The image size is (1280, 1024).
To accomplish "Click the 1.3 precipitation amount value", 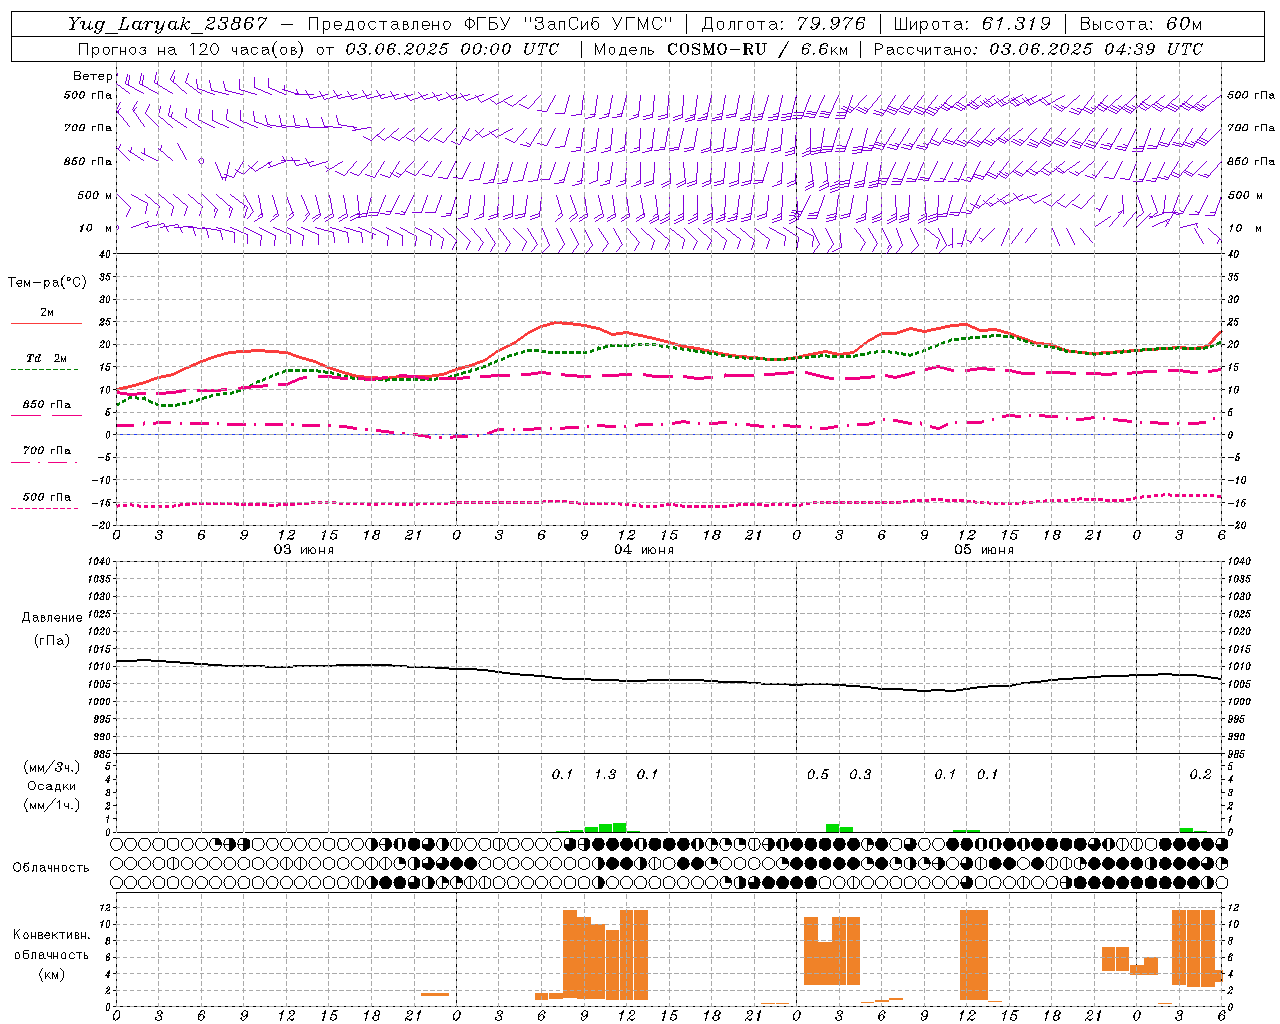I will (605, 775).
